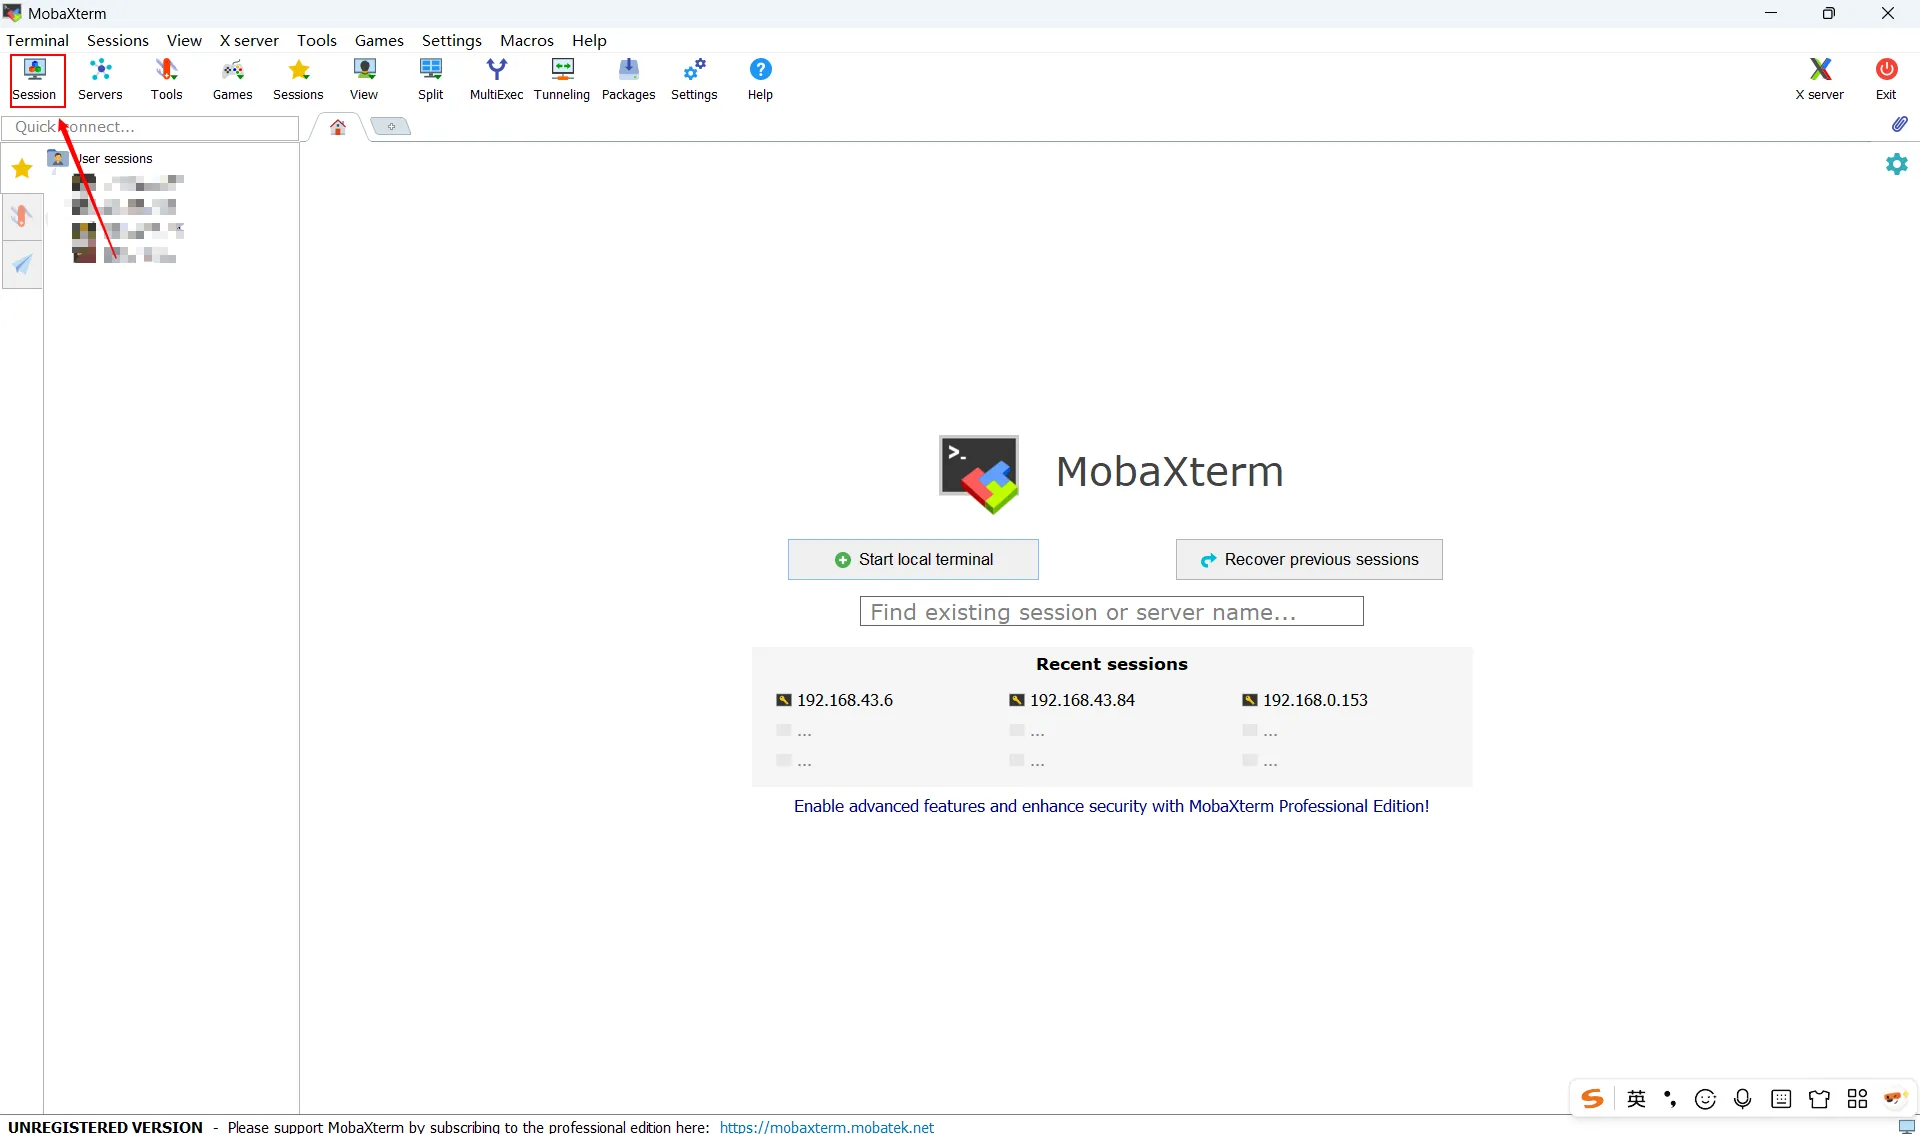This screenshot has width=1920, height=1134.
Task: Click the Find existing session field
Action: pos(1111,612)
